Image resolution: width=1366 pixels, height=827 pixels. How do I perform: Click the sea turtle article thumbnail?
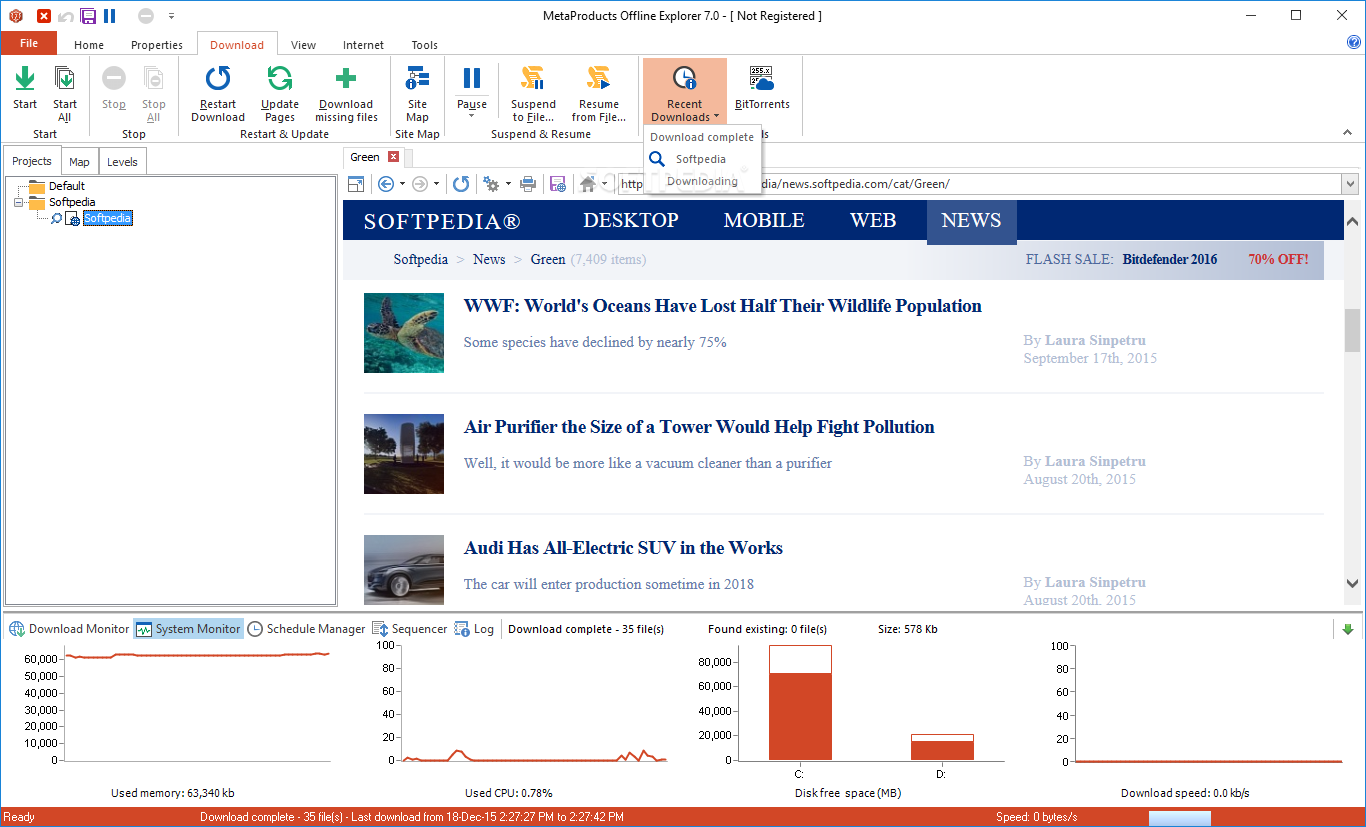pyautogui.click(x=404, y=333)
